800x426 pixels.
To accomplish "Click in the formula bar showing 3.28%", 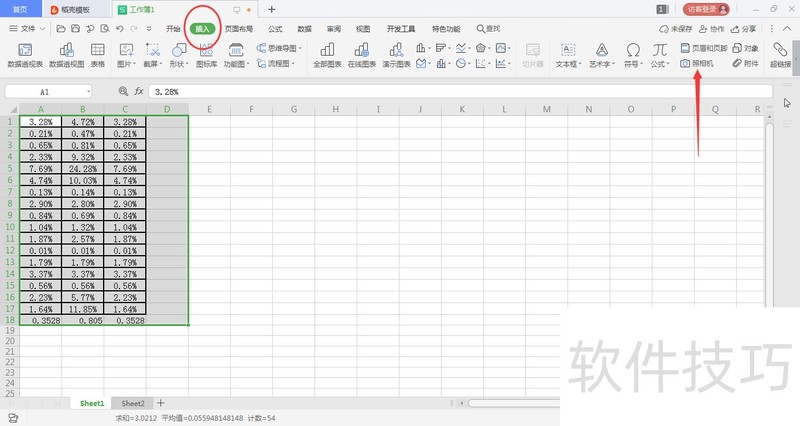I will tap(460, 92).
